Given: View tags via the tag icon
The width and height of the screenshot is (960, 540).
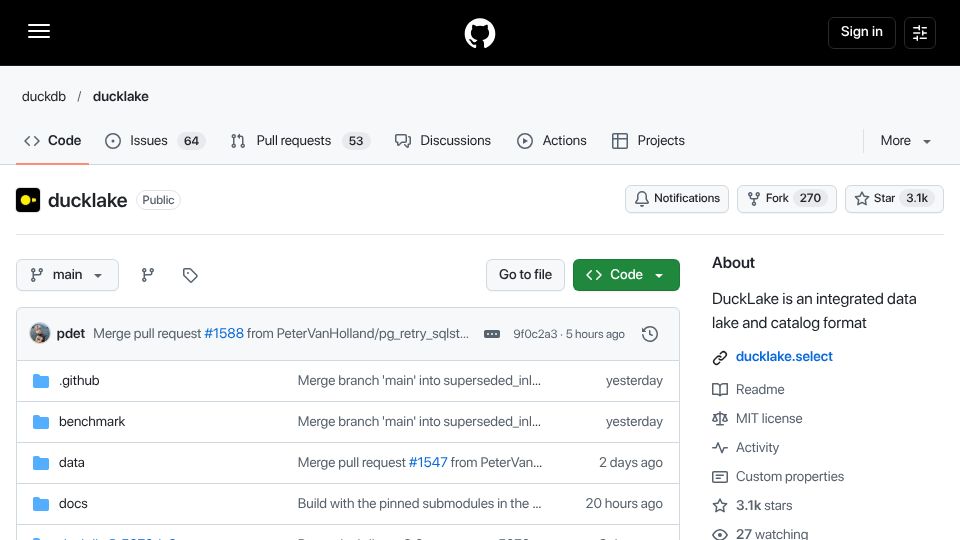Looking at the screenshot, I should coord(190,275).
